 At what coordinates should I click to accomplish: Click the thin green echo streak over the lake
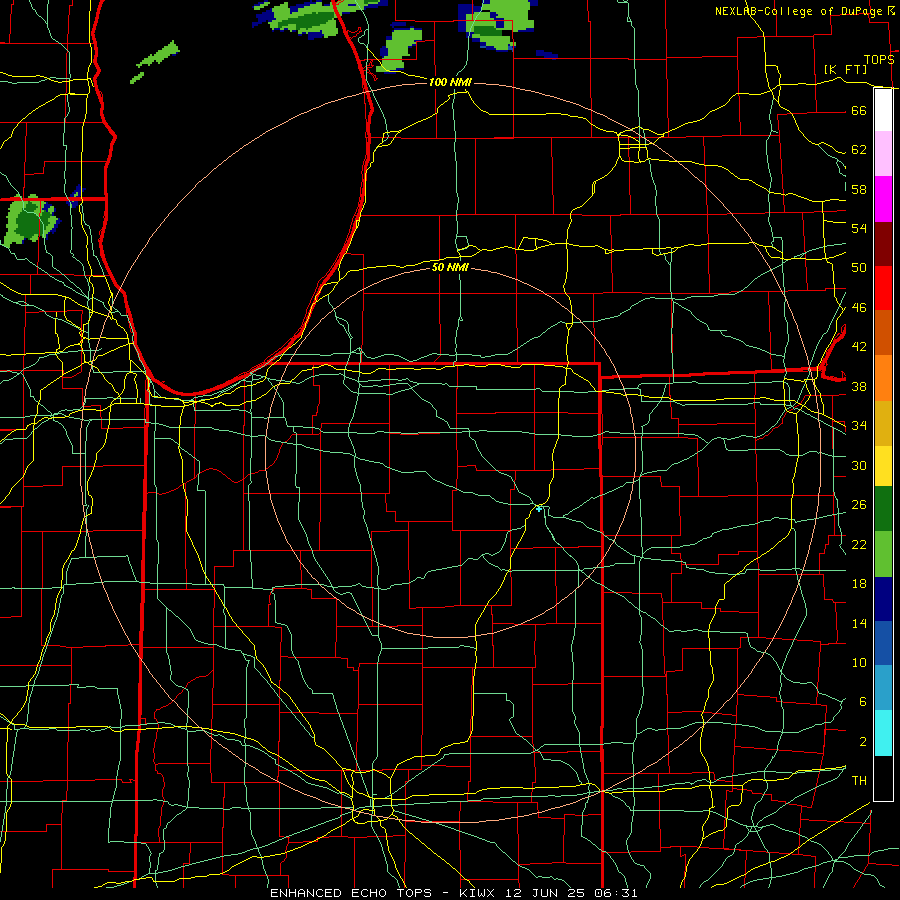click(x=158, y=54)
